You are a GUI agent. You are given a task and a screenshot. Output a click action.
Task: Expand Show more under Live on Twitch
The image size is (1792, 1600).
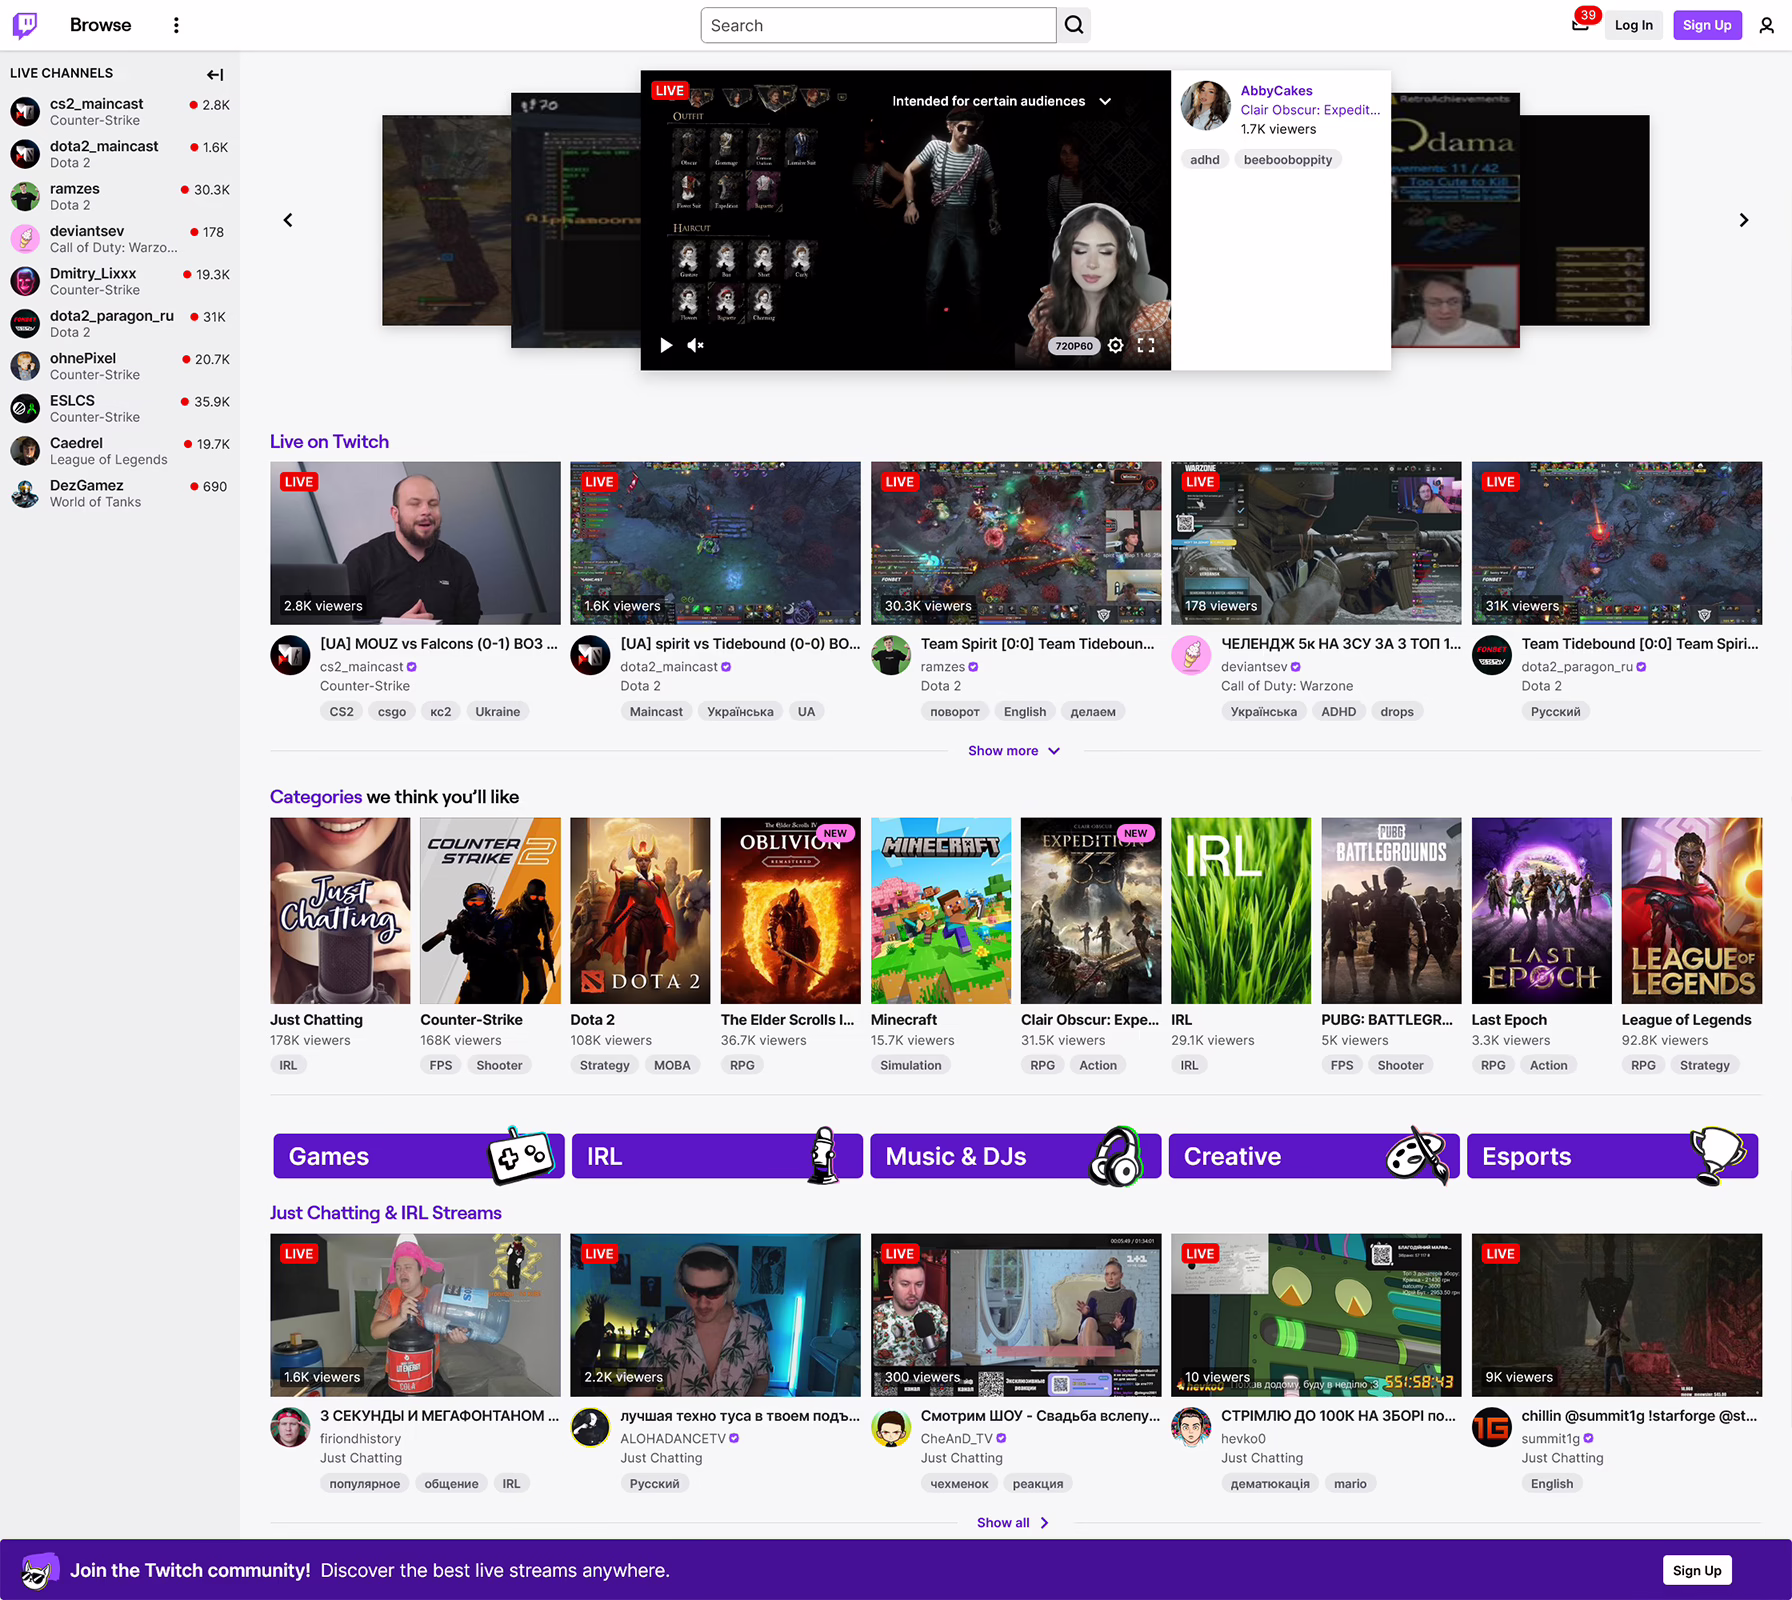click(1014, 751)
